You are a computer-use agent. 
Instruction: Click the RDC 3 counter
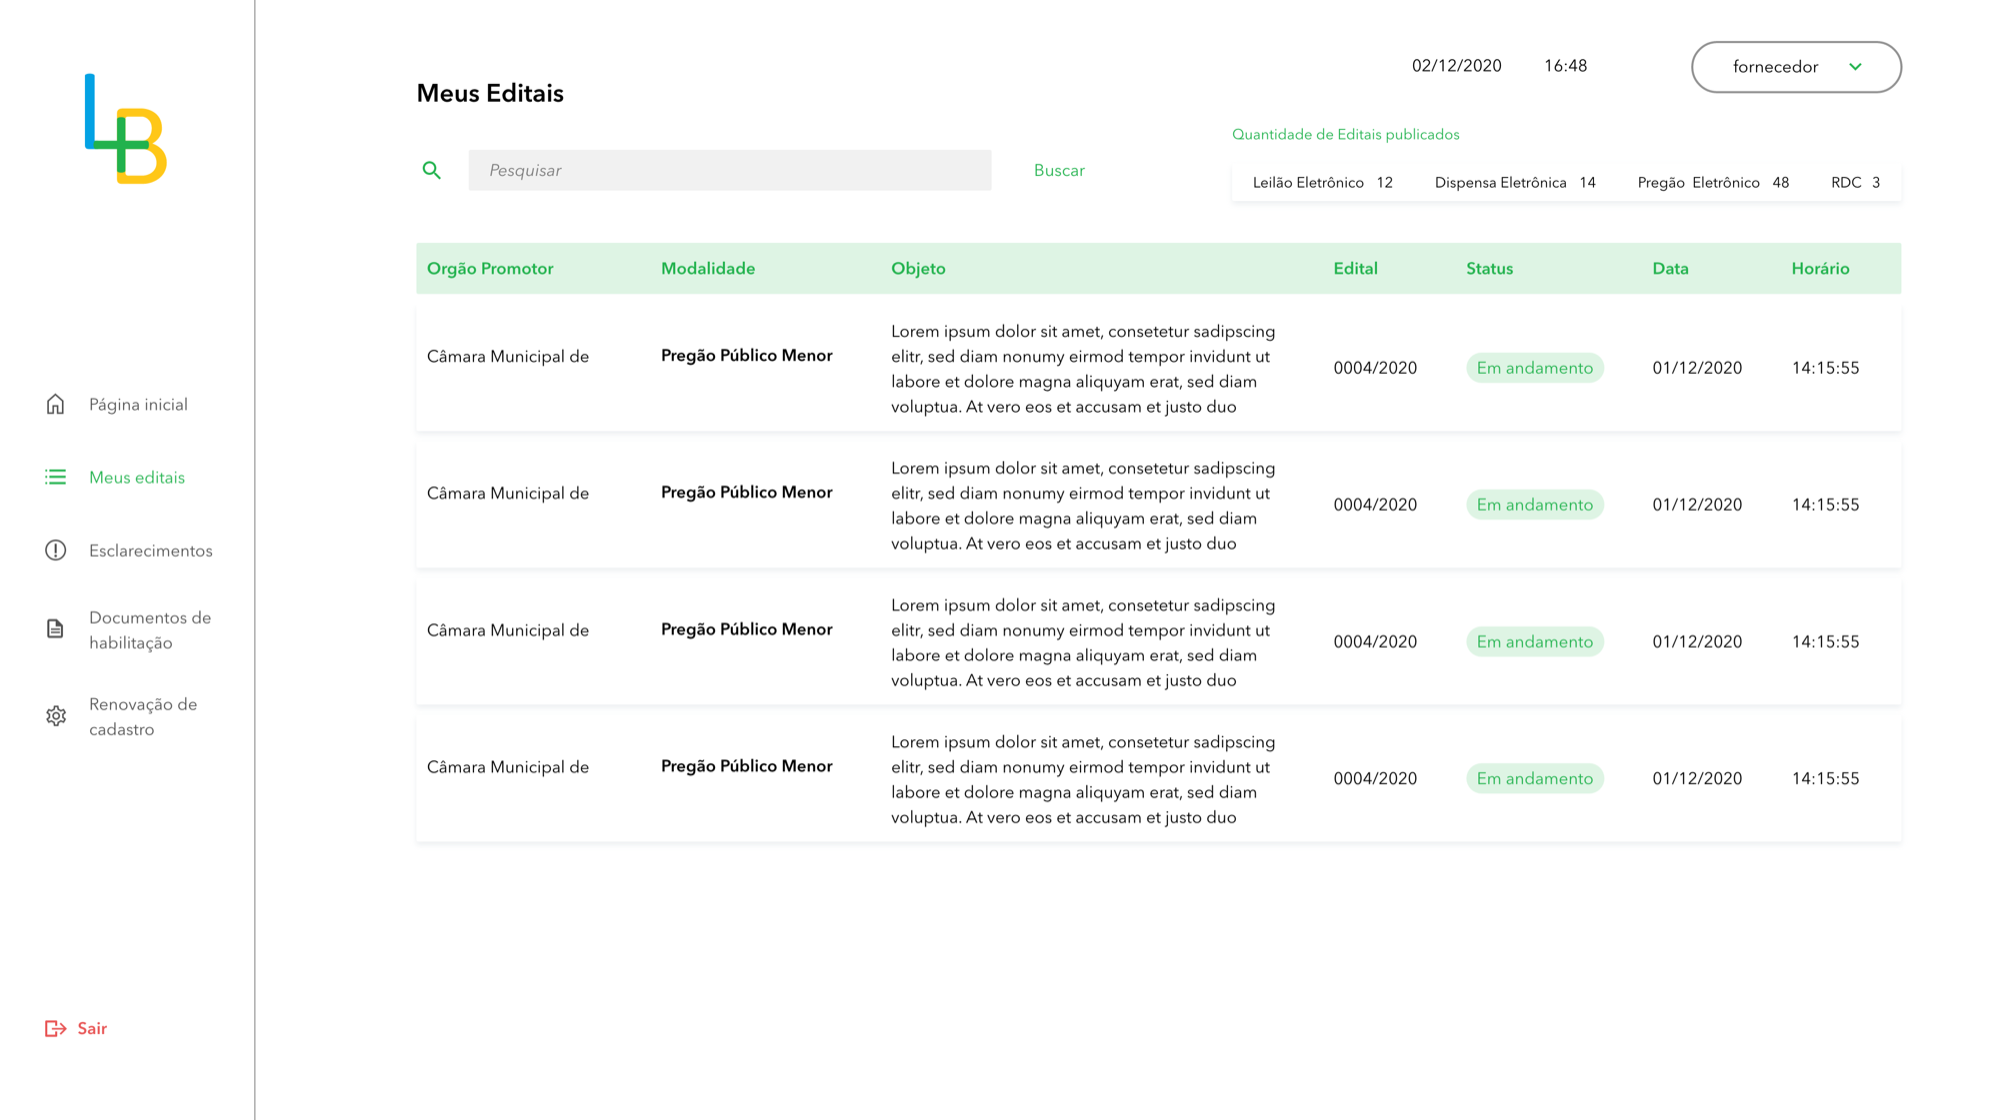(1855, 182)
